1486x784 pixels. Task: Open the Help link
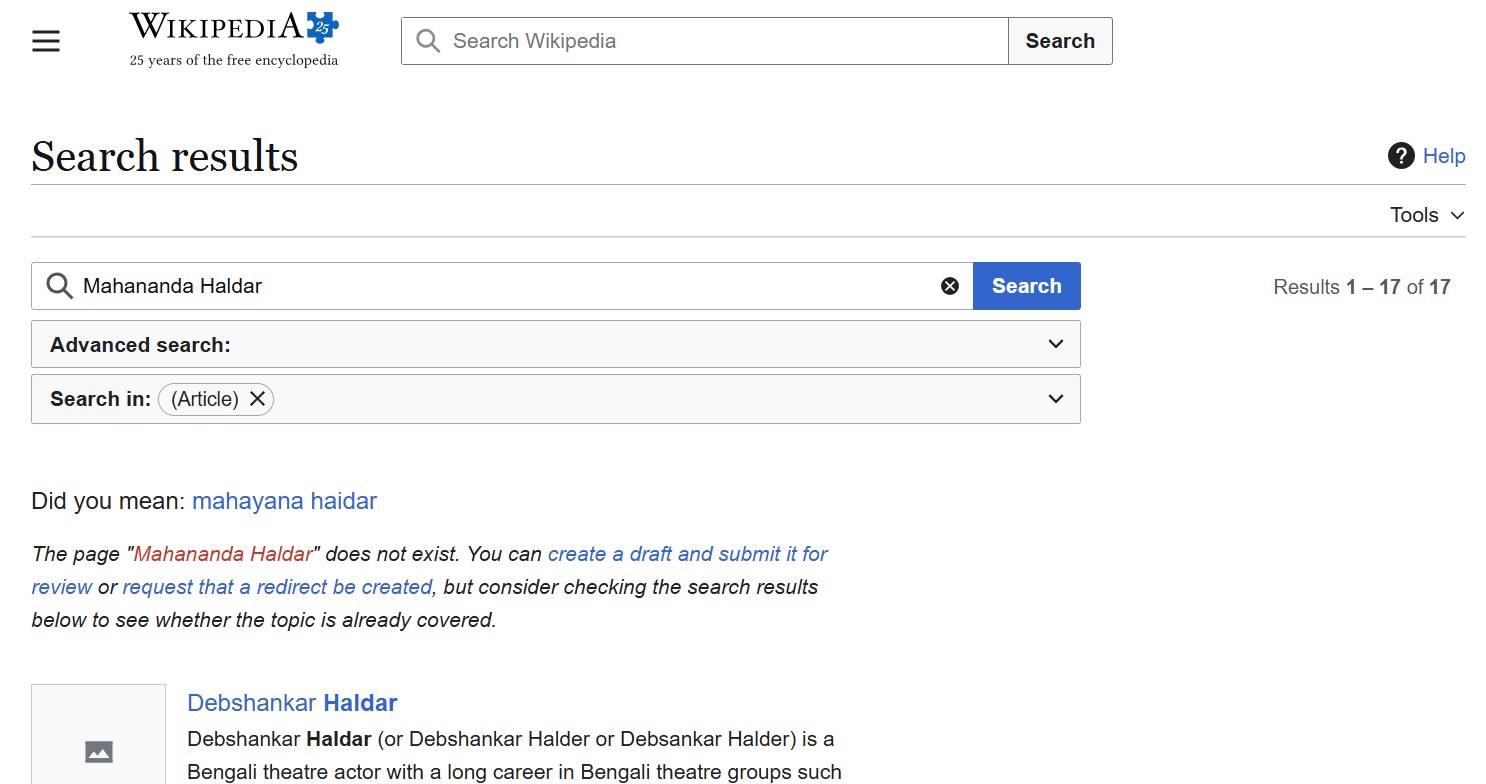1444,156
